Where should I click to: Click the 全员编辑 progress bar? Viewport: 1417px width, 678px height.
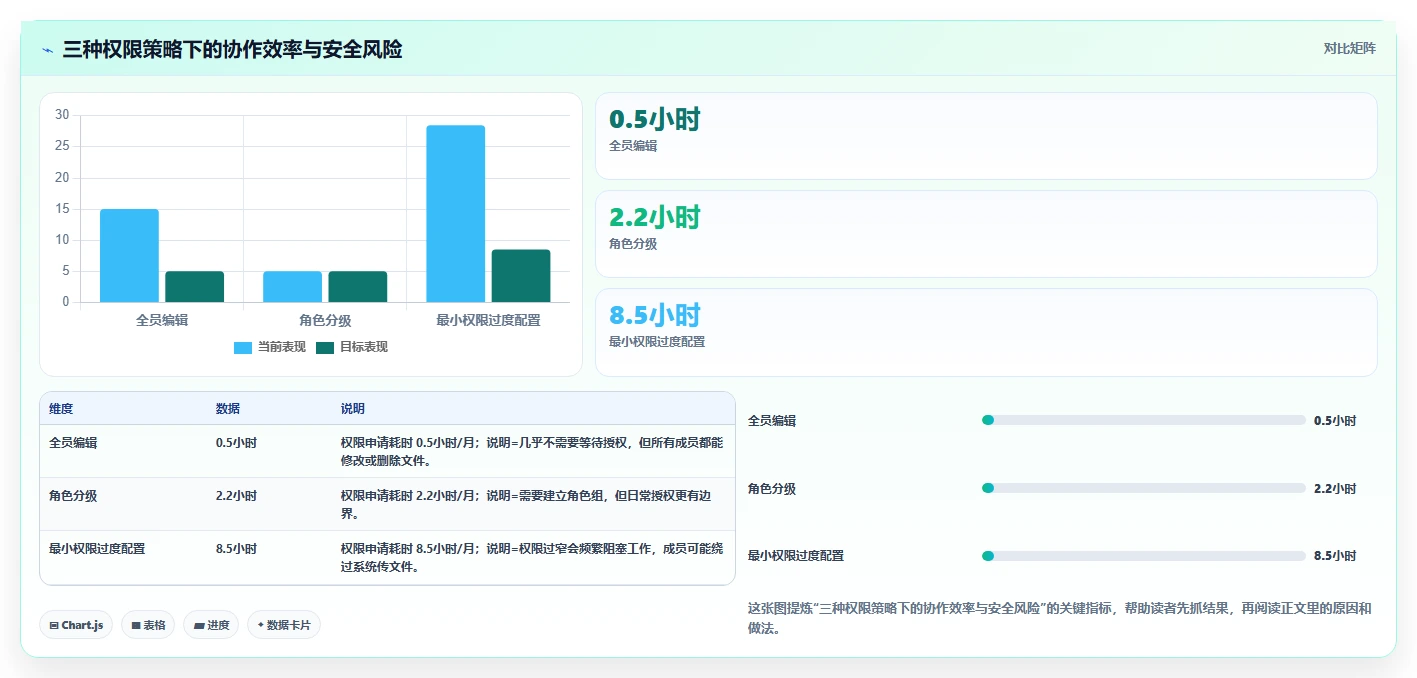tap(1144, 420)
